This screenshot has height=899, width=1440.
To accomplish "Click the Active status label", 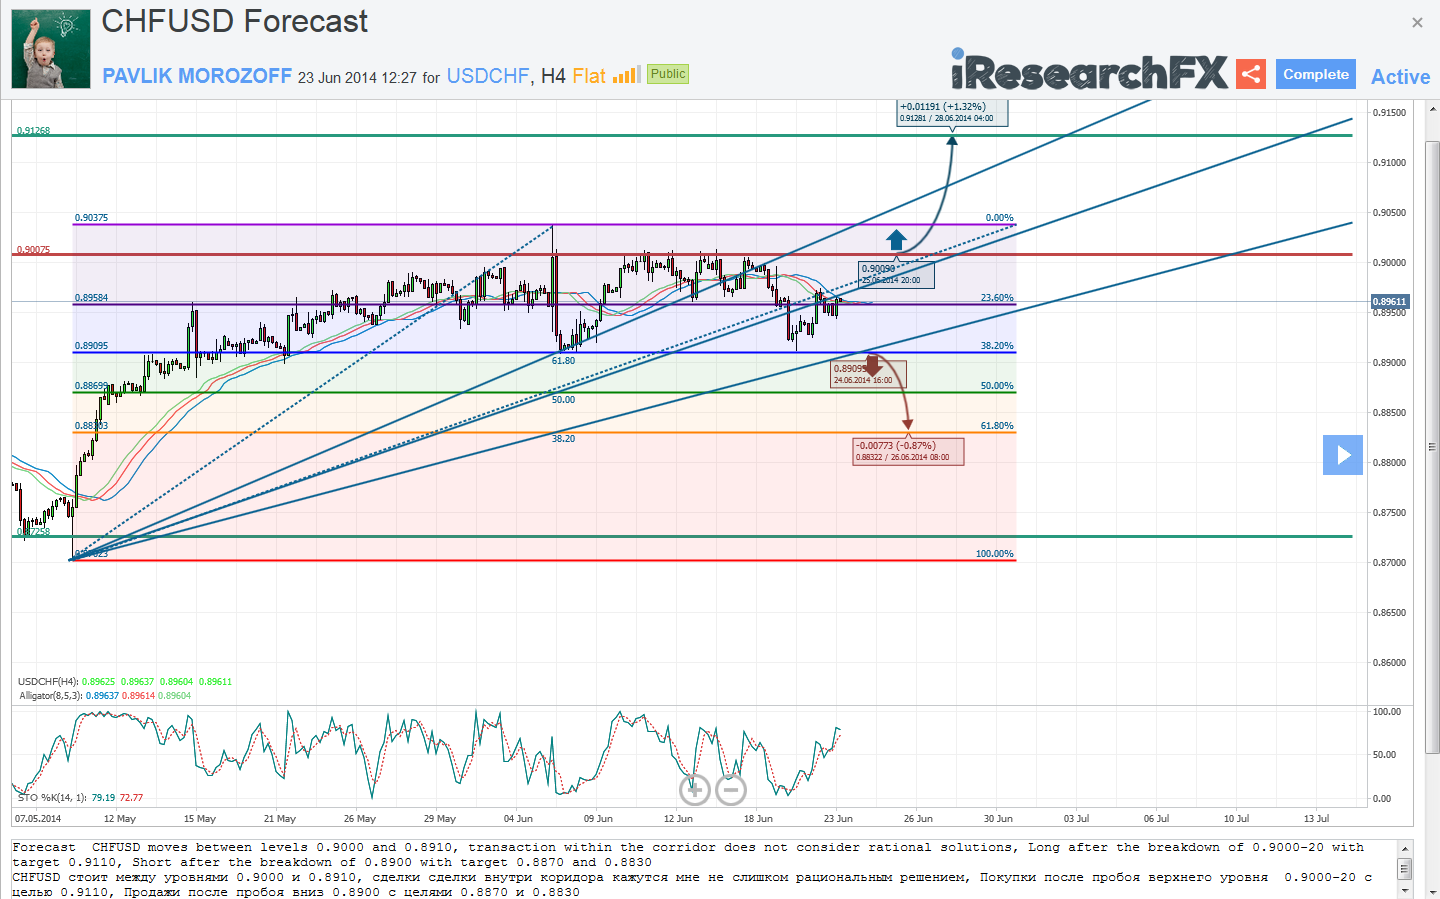I will click(1400, 77).
